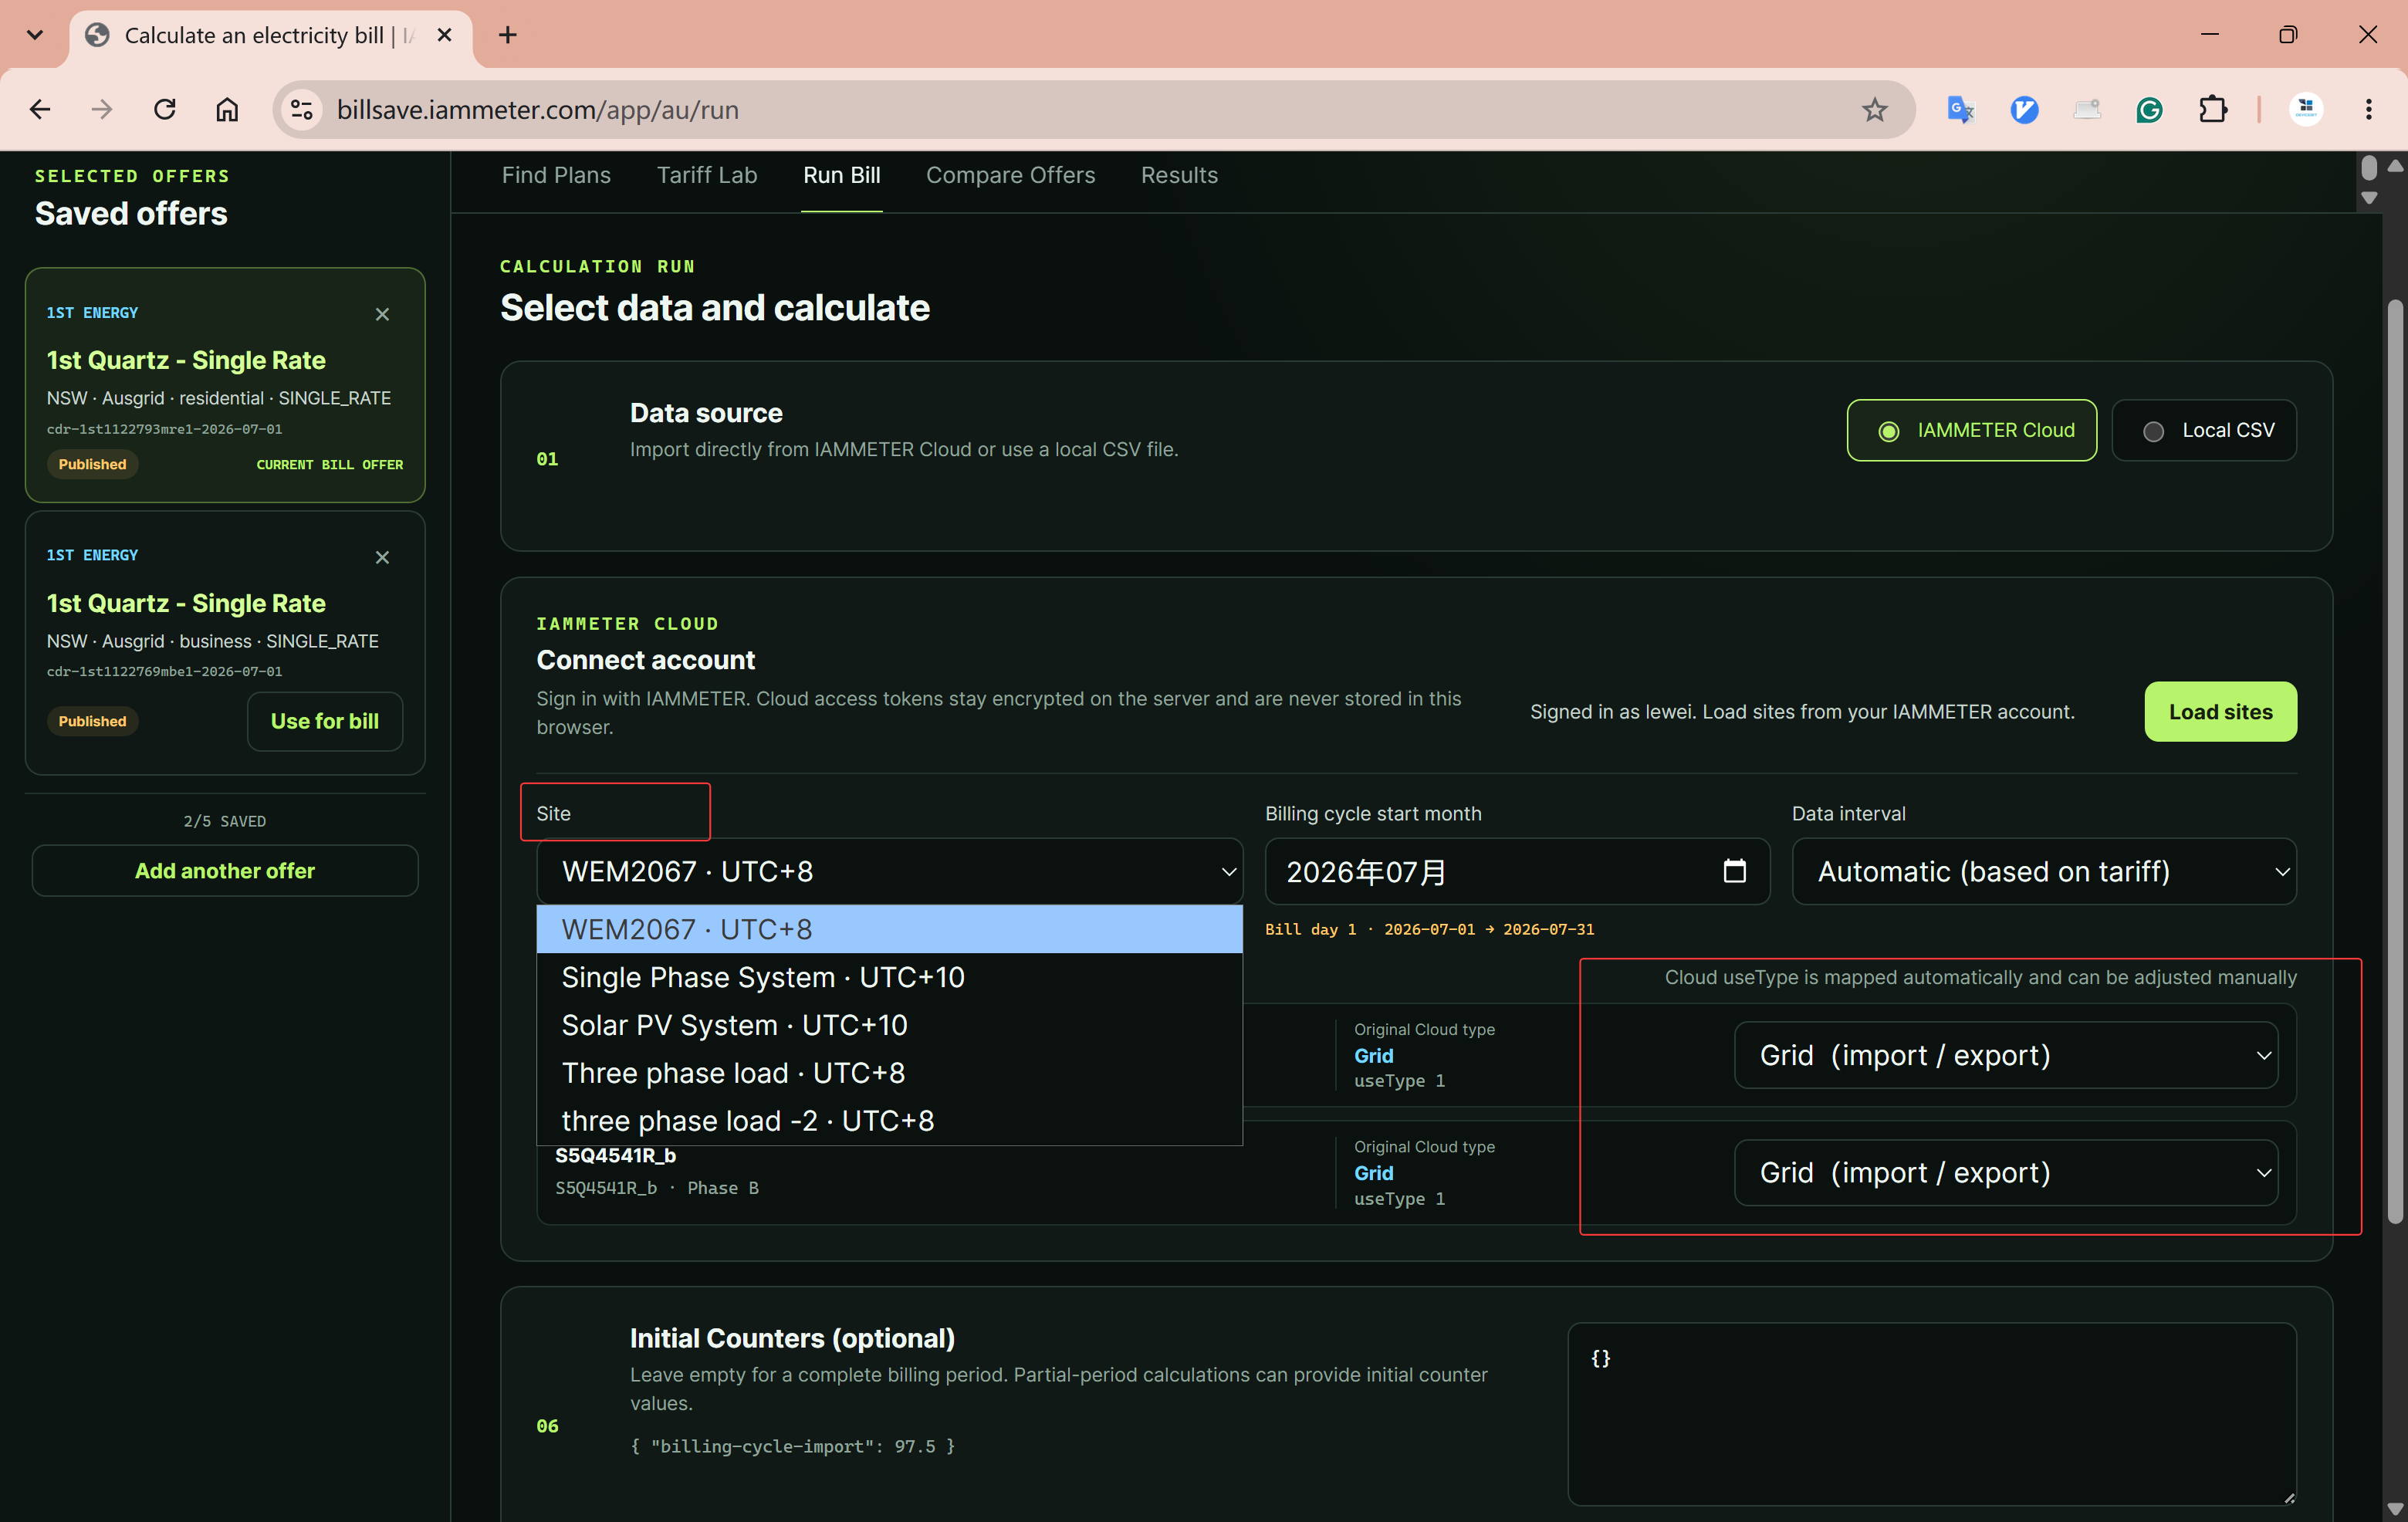Click the cdr-1st1122769mbe1-2026-07-01 offer ID
2408x1522 pixels.
pyautogui.click(x=164, y=672)
